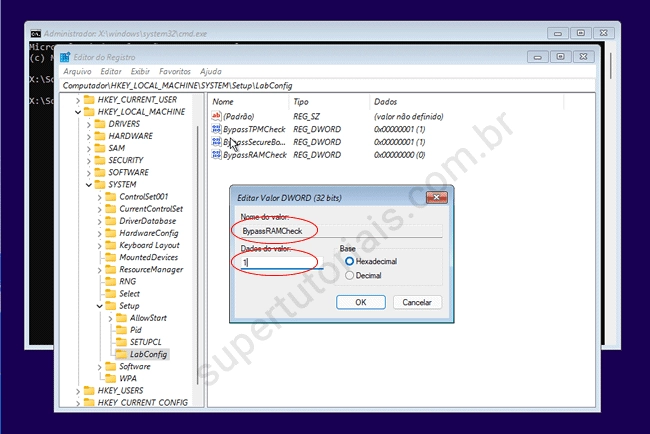Open the Favoritos menu
Screen dimensions: 650x434
[x=175, y=72]
